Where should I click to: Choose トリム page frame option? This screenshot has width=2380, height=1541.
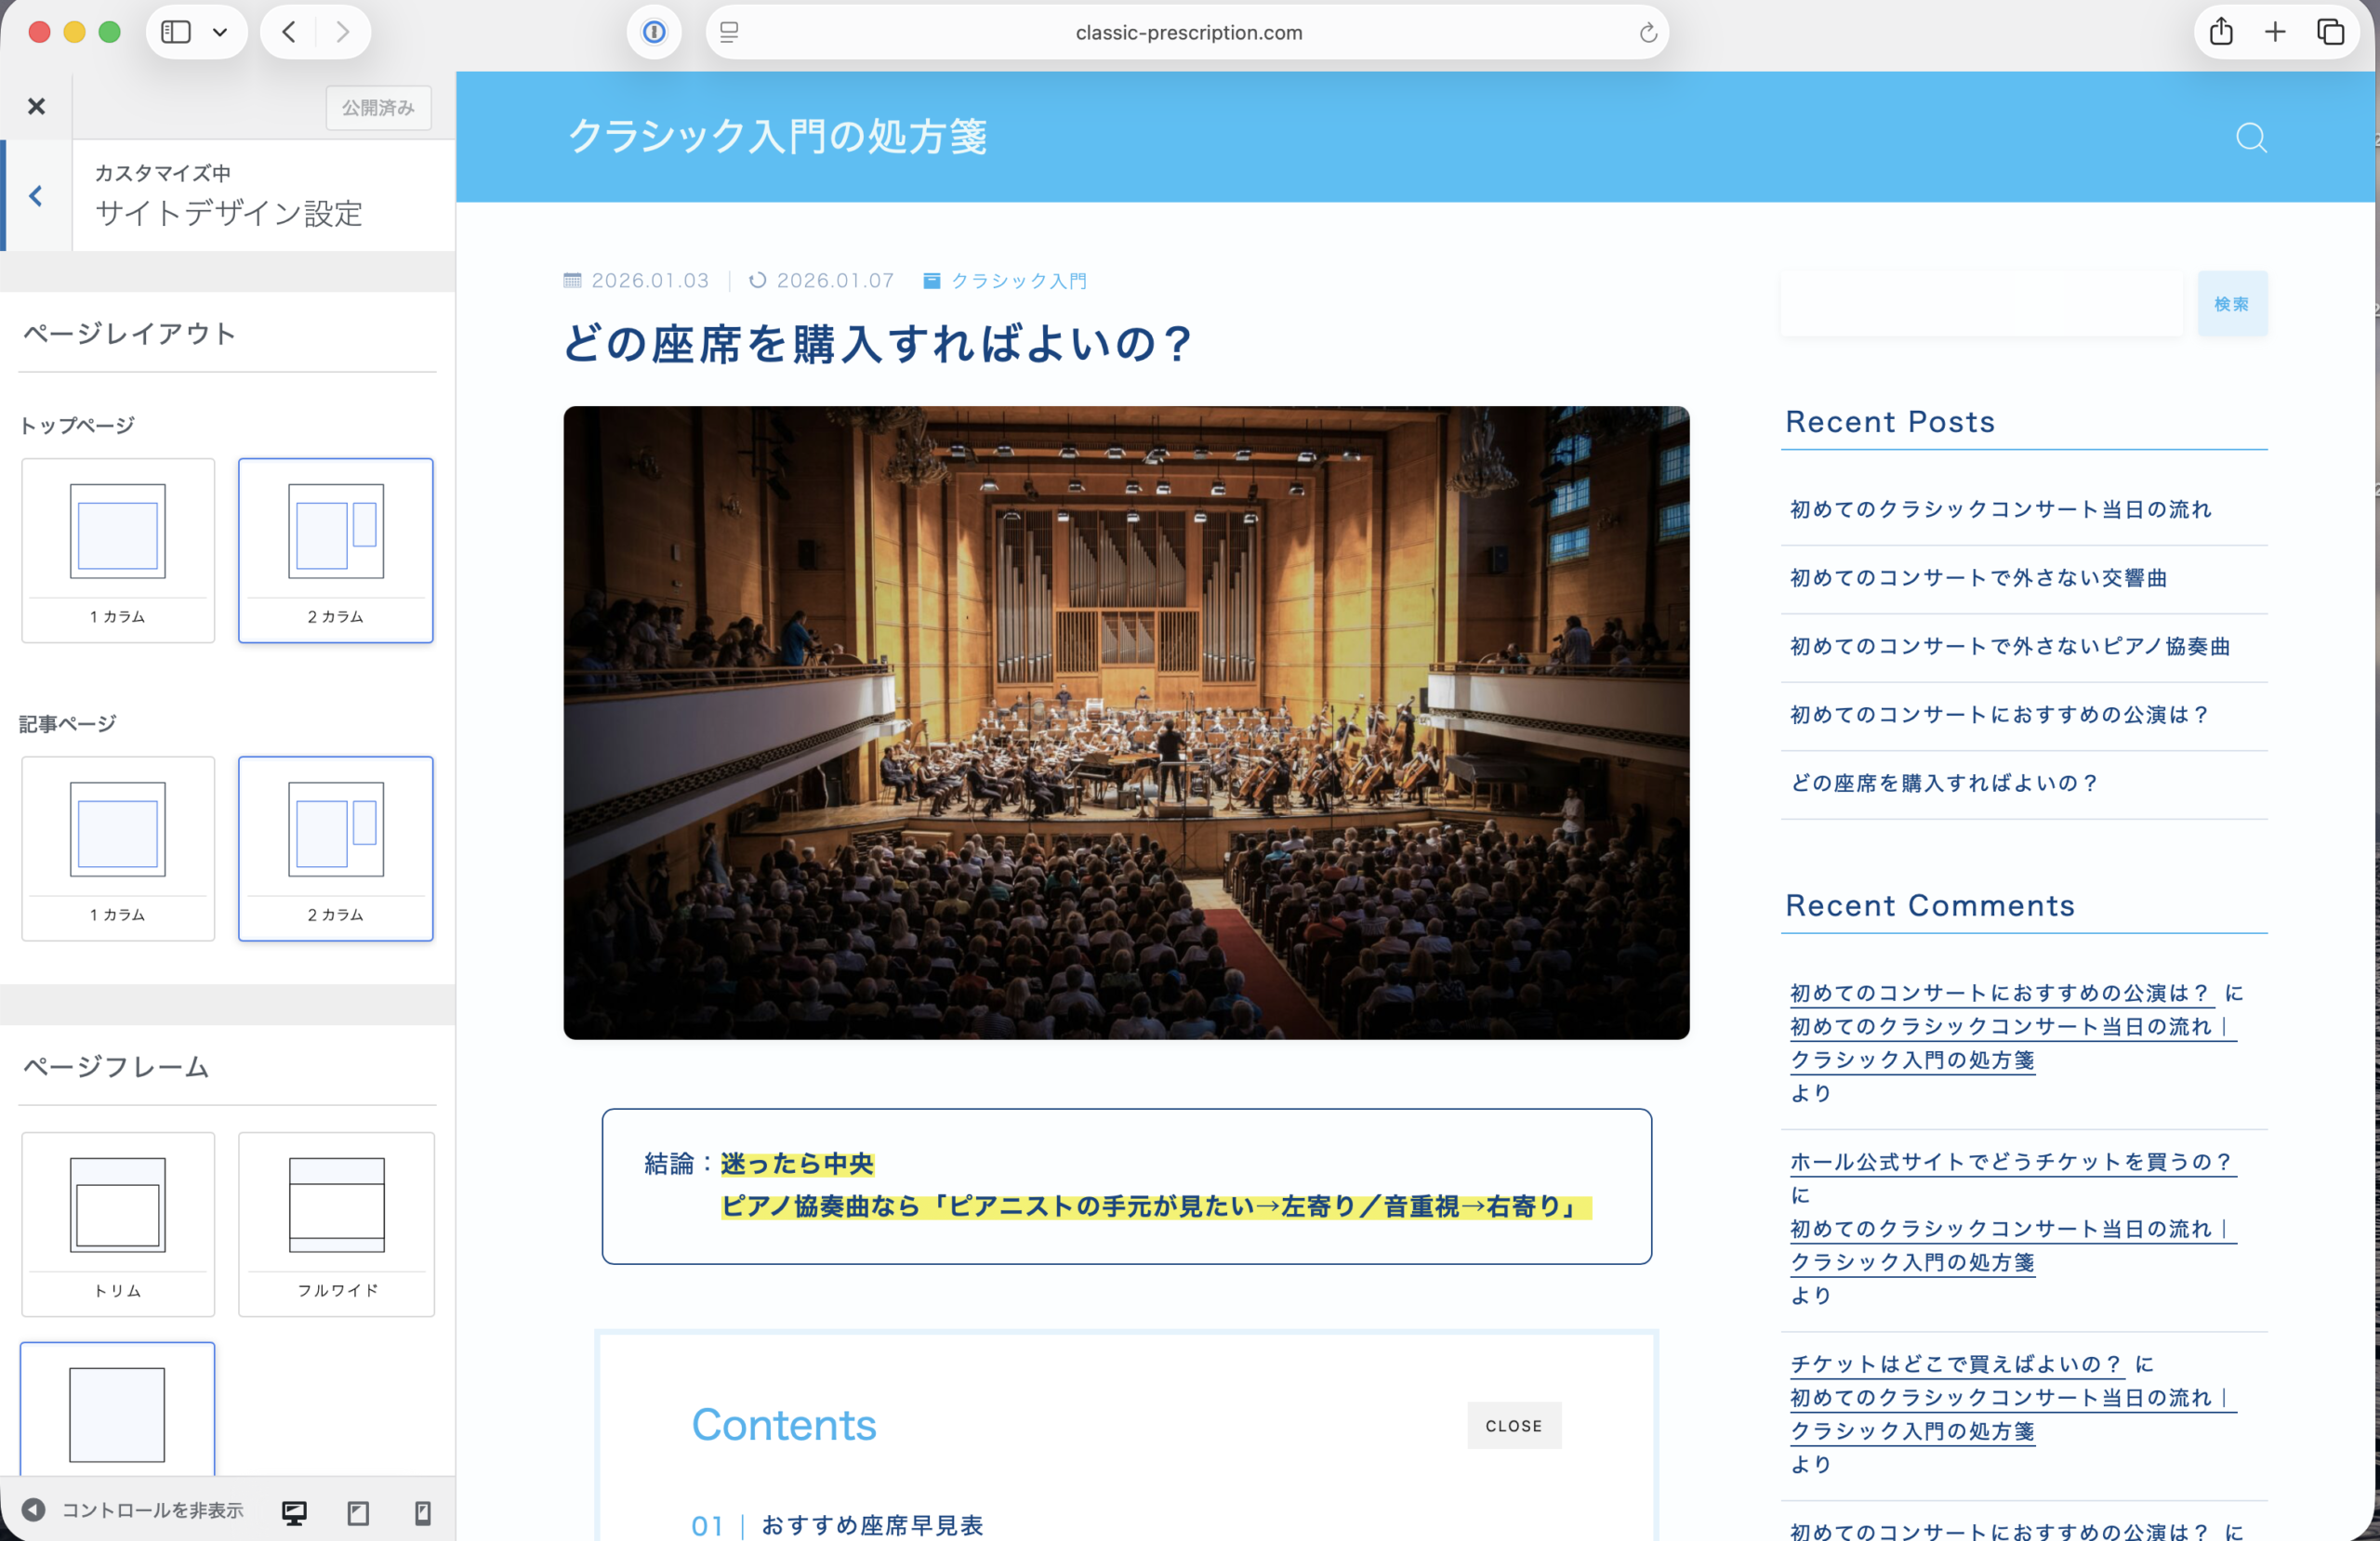(118, 1223)
